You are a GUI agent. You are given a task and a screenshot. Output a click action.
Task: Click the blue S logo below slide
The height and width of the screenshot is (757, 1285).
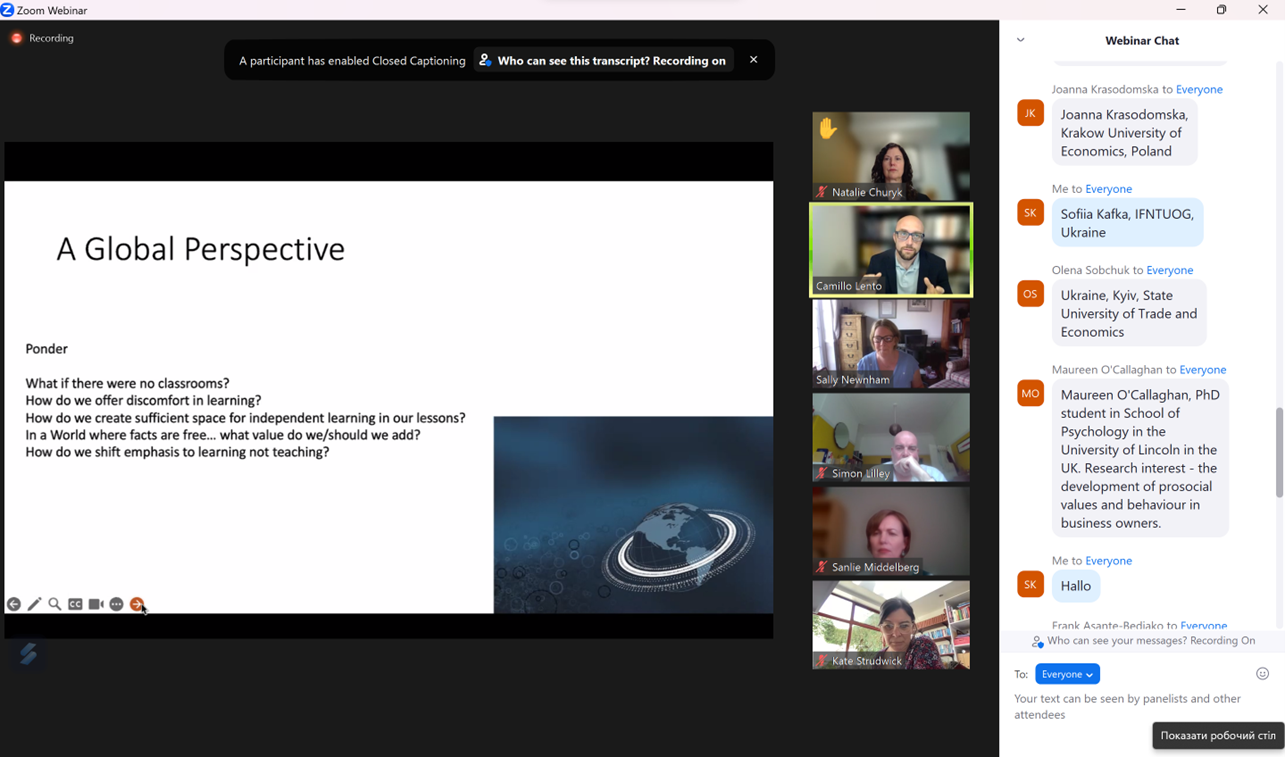[x=28, y=653]
